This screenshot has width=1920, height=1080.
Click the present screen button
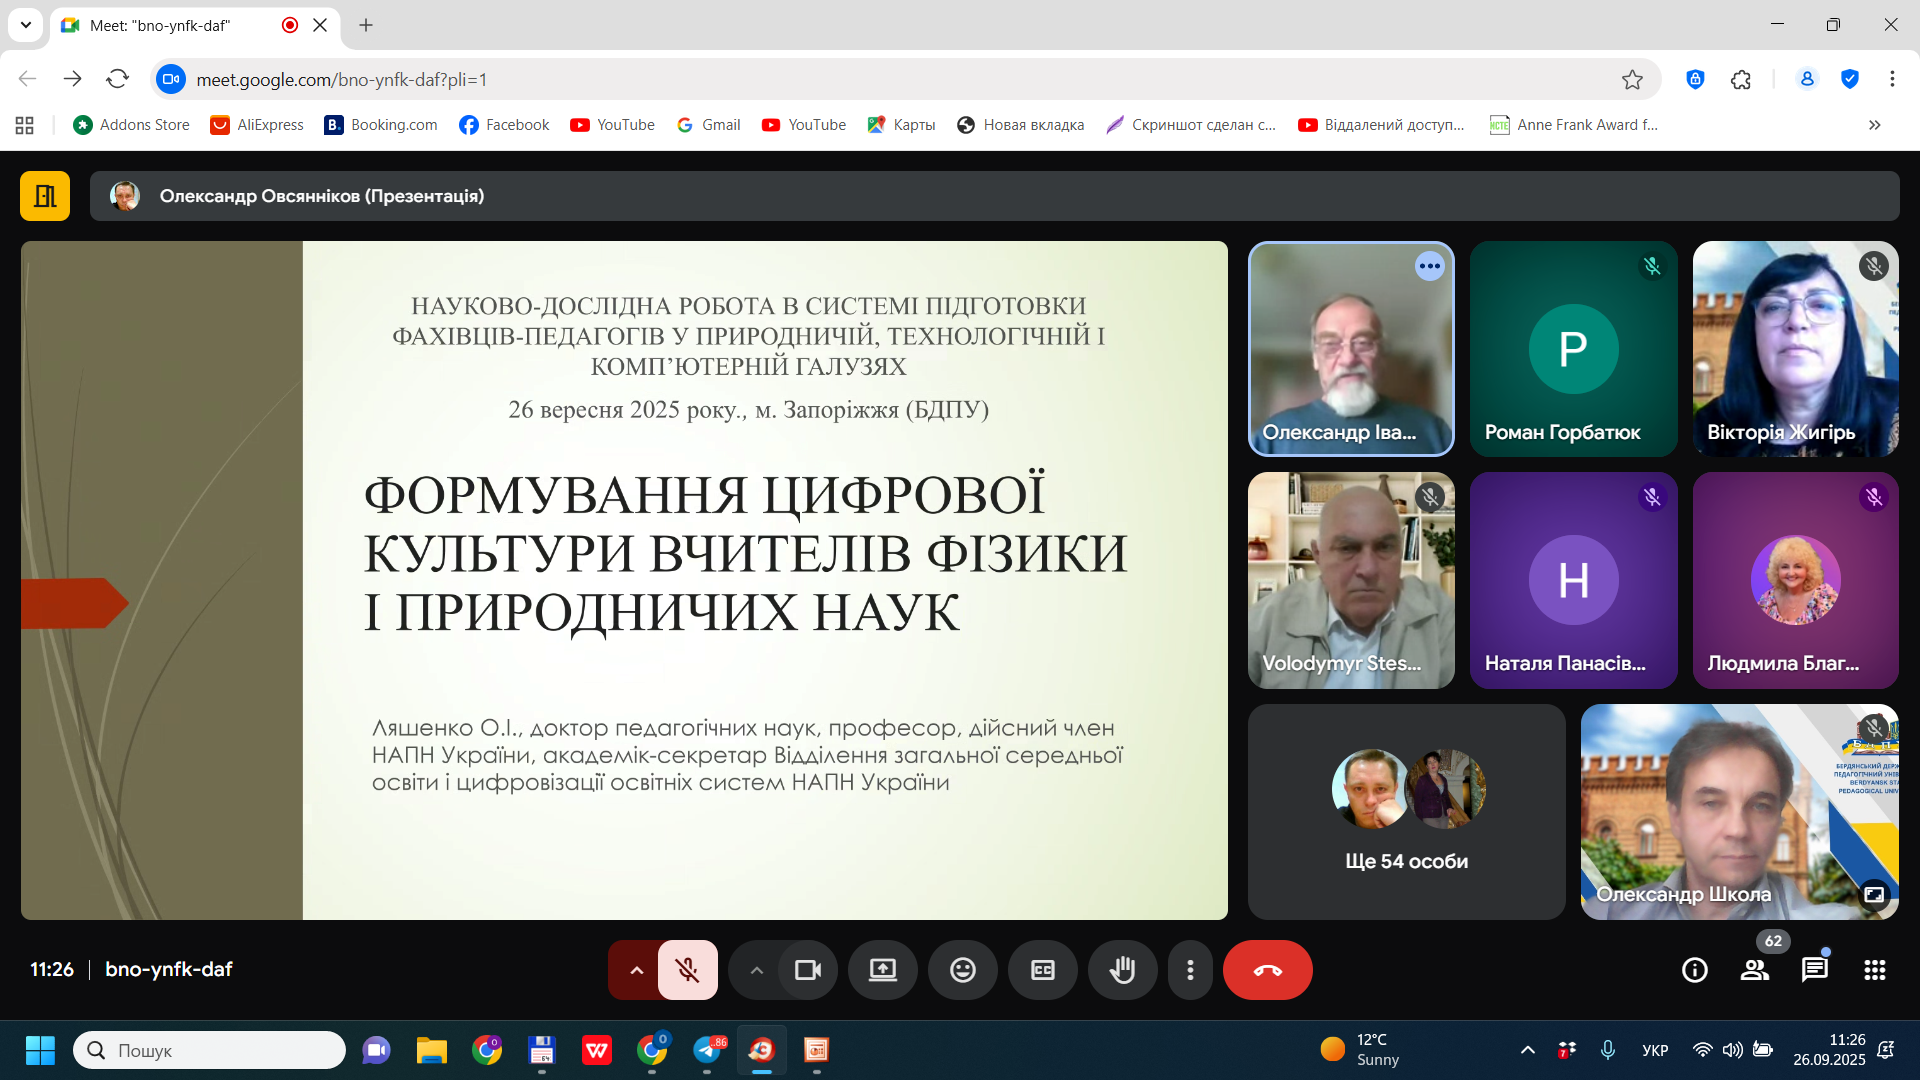[882, 970]
